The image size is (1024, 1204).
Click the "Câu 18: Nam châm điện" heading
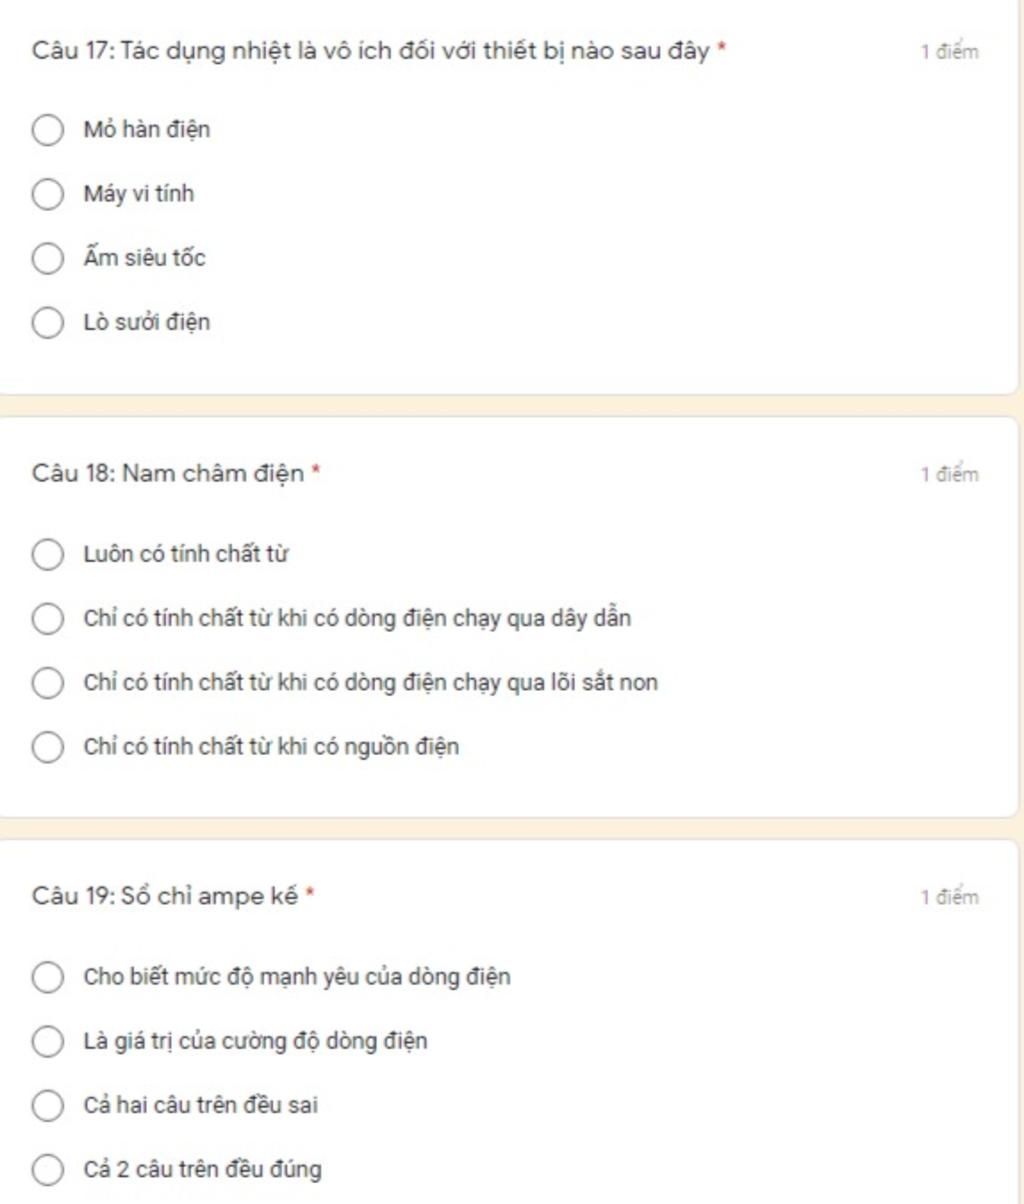167,473
